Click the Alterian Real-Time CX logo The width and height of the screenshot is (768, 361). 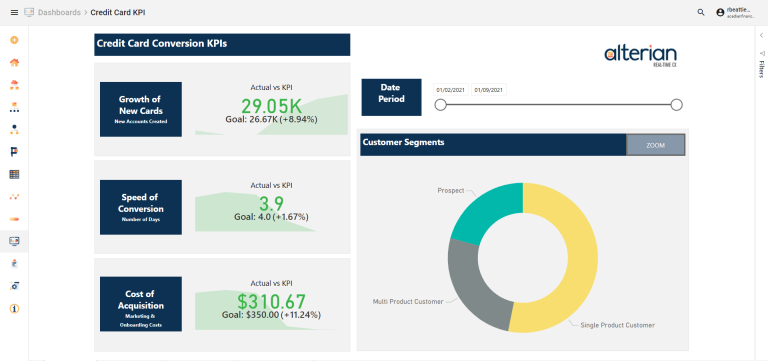pyautogui.click(x=641, y=56)
